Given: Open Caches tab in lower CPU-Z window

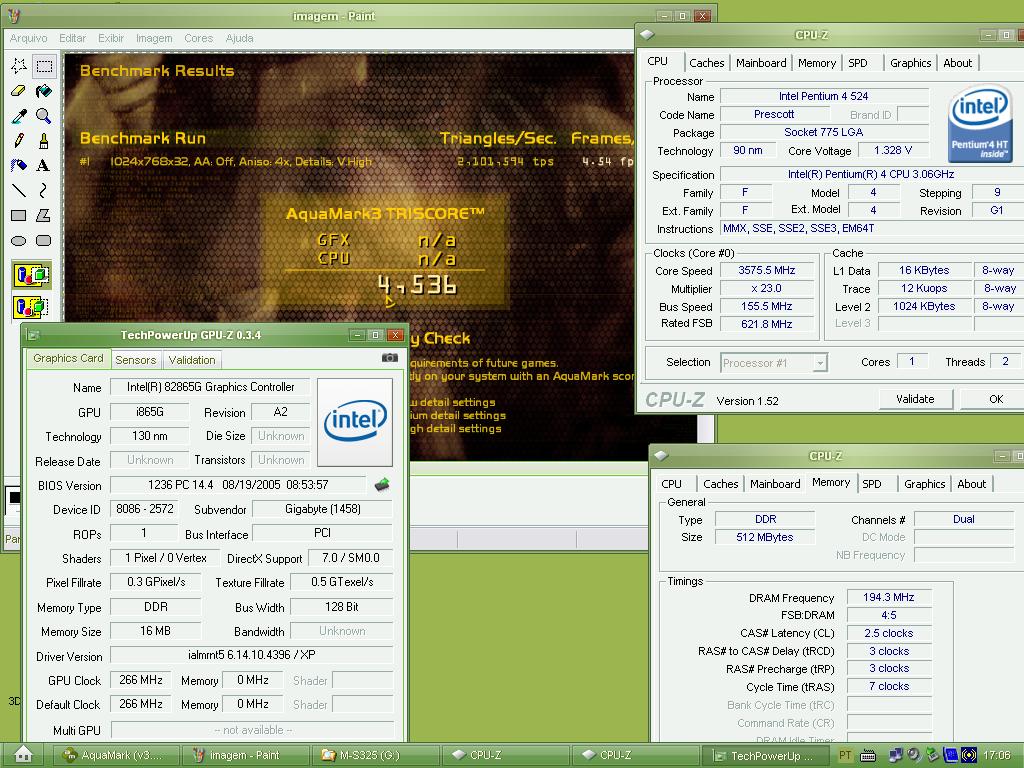Looking at the screenshot, I should pyautogui.click(x=720, y=484).
